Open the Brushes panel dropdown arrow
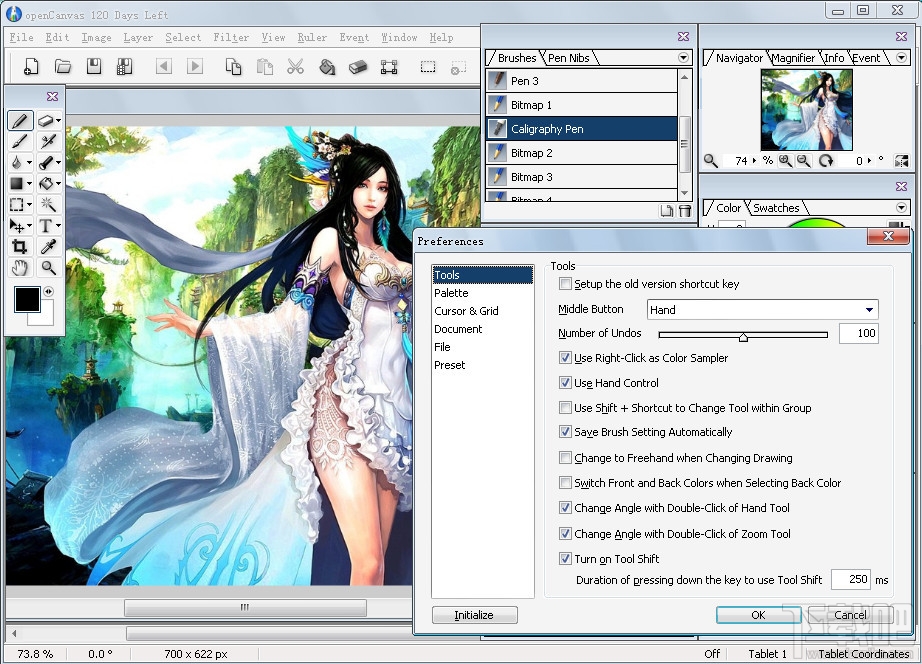The height and width of the screenshot is (664, 922). (682, 57)
